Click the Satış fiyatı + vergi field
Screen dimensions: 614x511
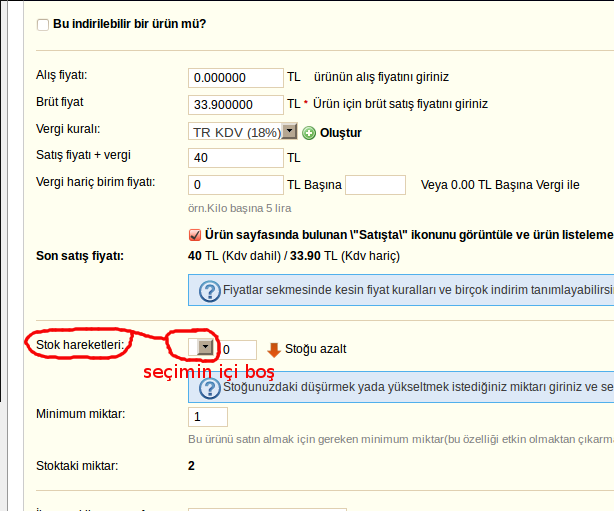click(236, 158)
